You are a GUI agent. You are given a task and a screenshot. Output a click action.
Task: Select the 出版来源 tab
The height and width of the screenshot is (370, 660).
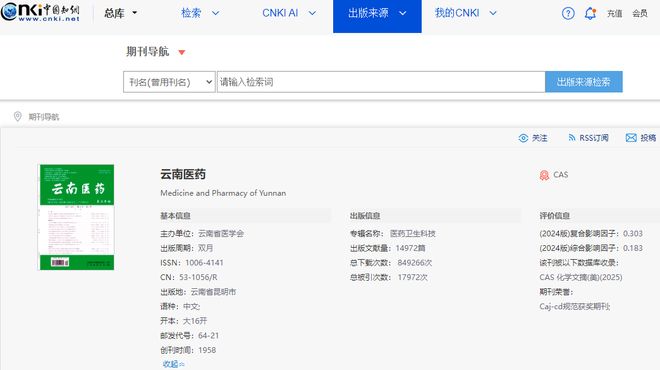[x=377, y=16]
